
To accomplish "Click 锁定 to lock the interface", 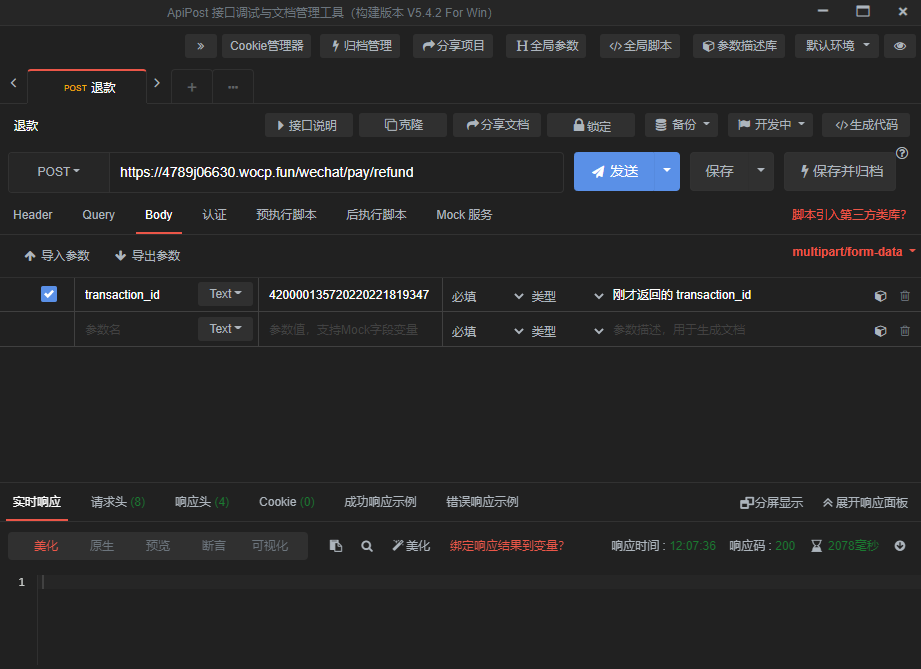I will pyautogui.click(x=591, y=125).
